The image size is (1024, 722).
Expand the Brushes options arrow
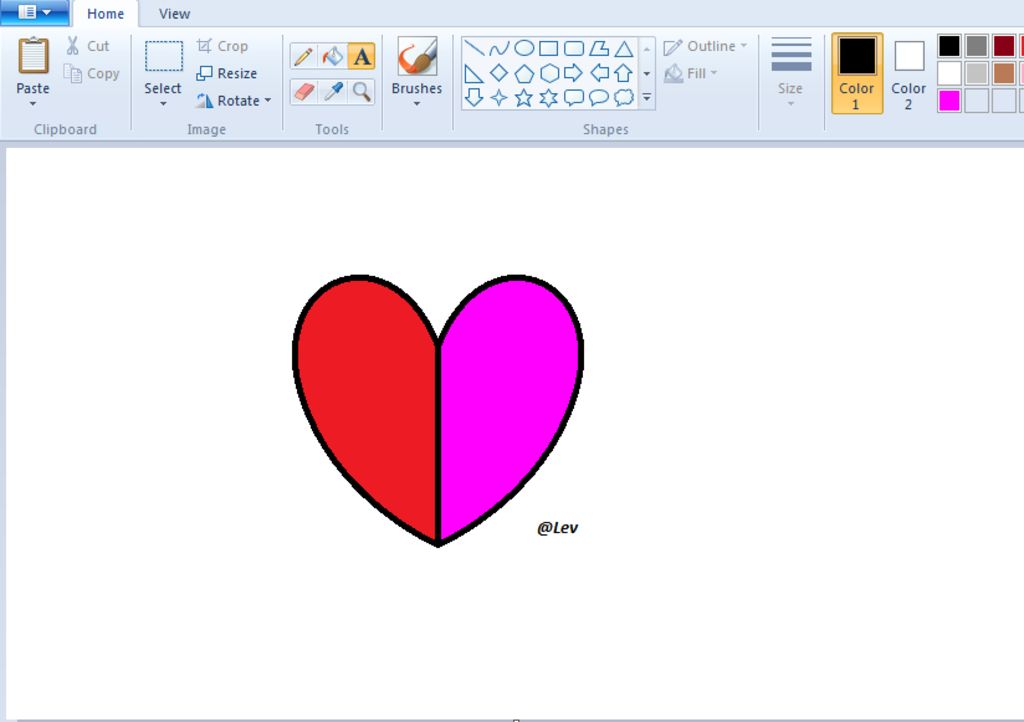pyautogui.click(x=417, y=104)
